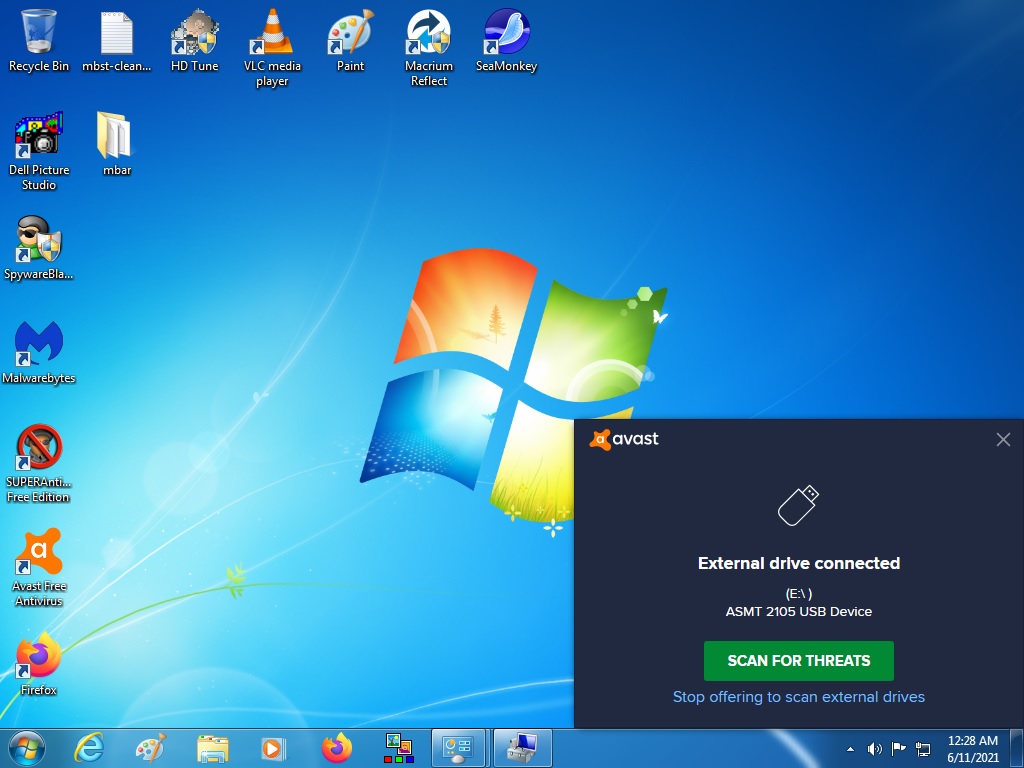Switch to the Control Panel taskbar window

pyautogui.click(x=458, y=748)
